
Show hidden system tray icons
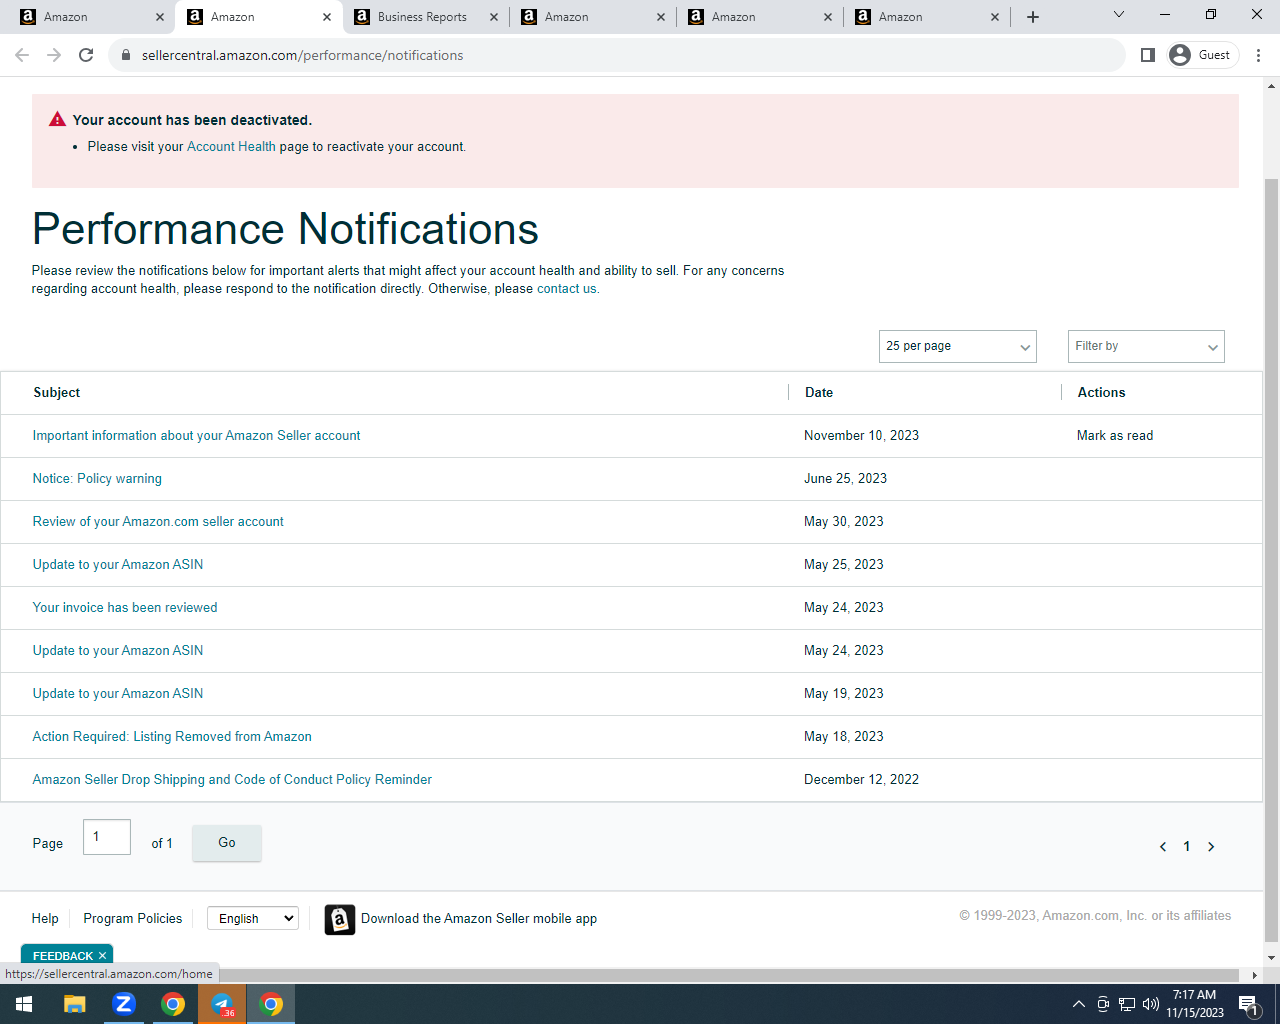tap(1078, 1004)
